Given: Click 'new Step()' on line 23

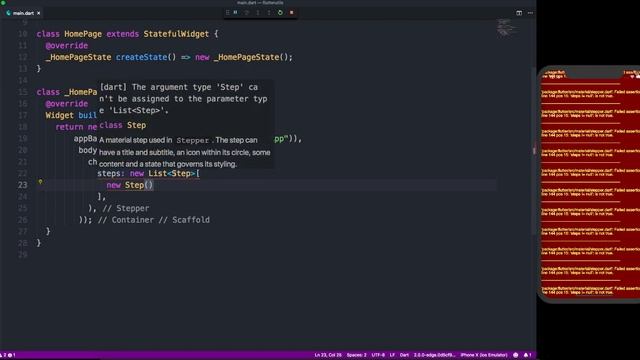Looking at the screenshot, I should (x=130, y=185).
